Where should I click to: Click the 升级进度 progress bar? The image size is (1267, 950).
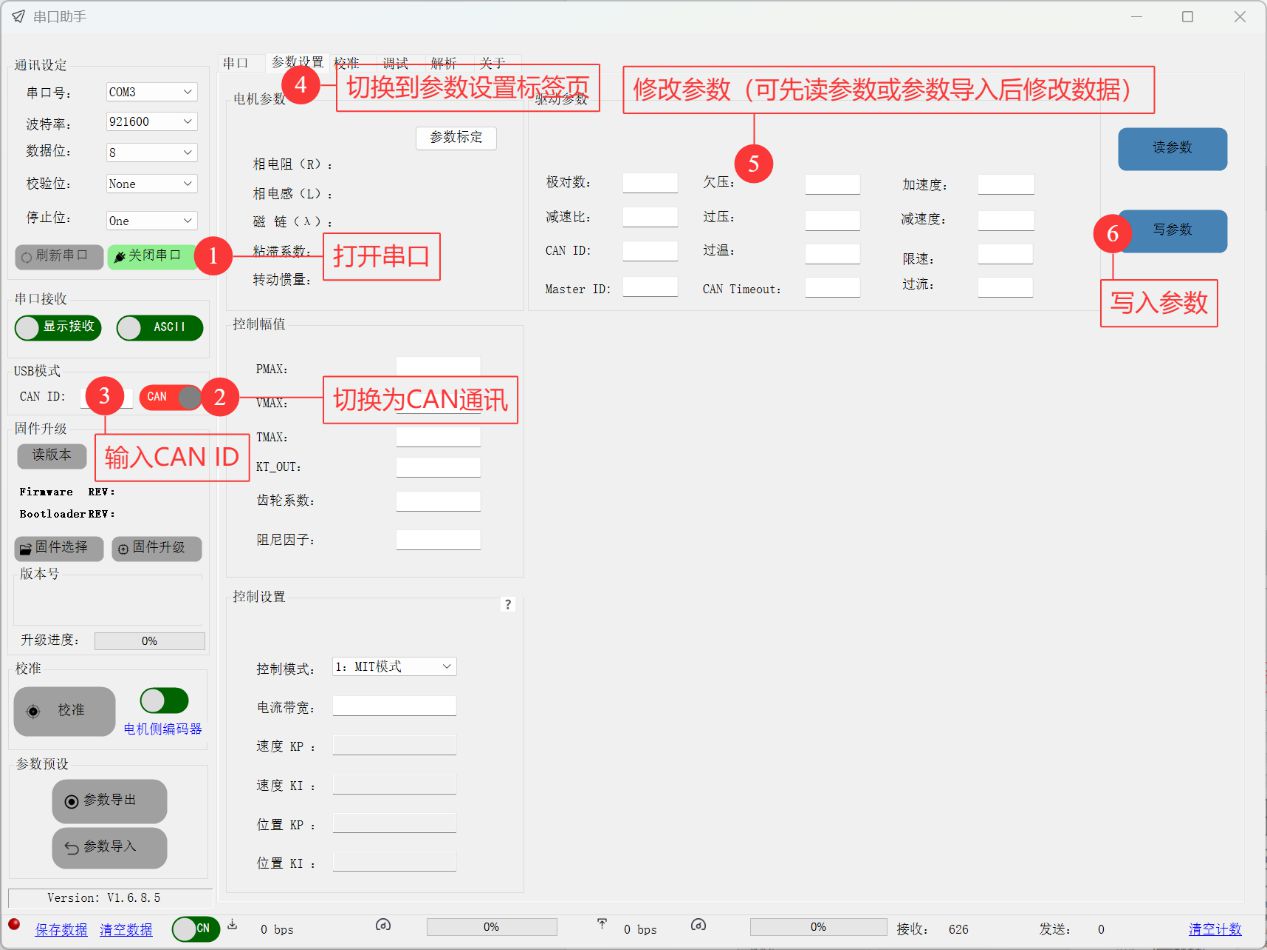pyautogui.click(x=149, y=641)
